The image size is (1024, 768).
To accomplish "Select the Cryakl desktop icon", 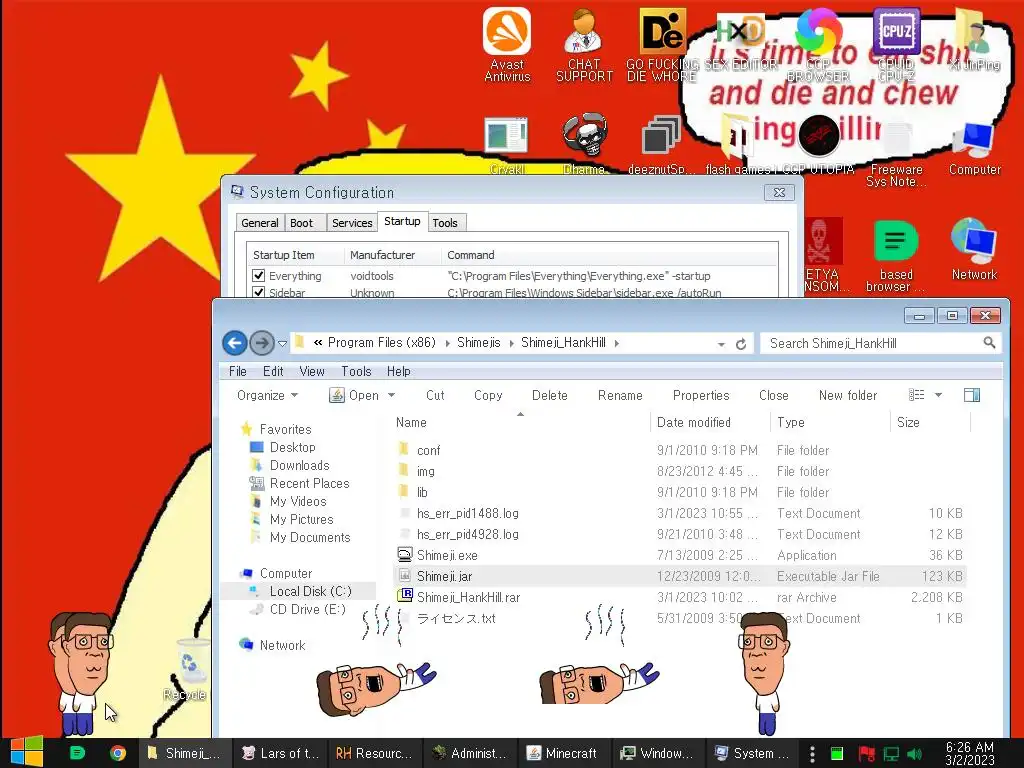I will pyautogui.click(x=507, y=144).
